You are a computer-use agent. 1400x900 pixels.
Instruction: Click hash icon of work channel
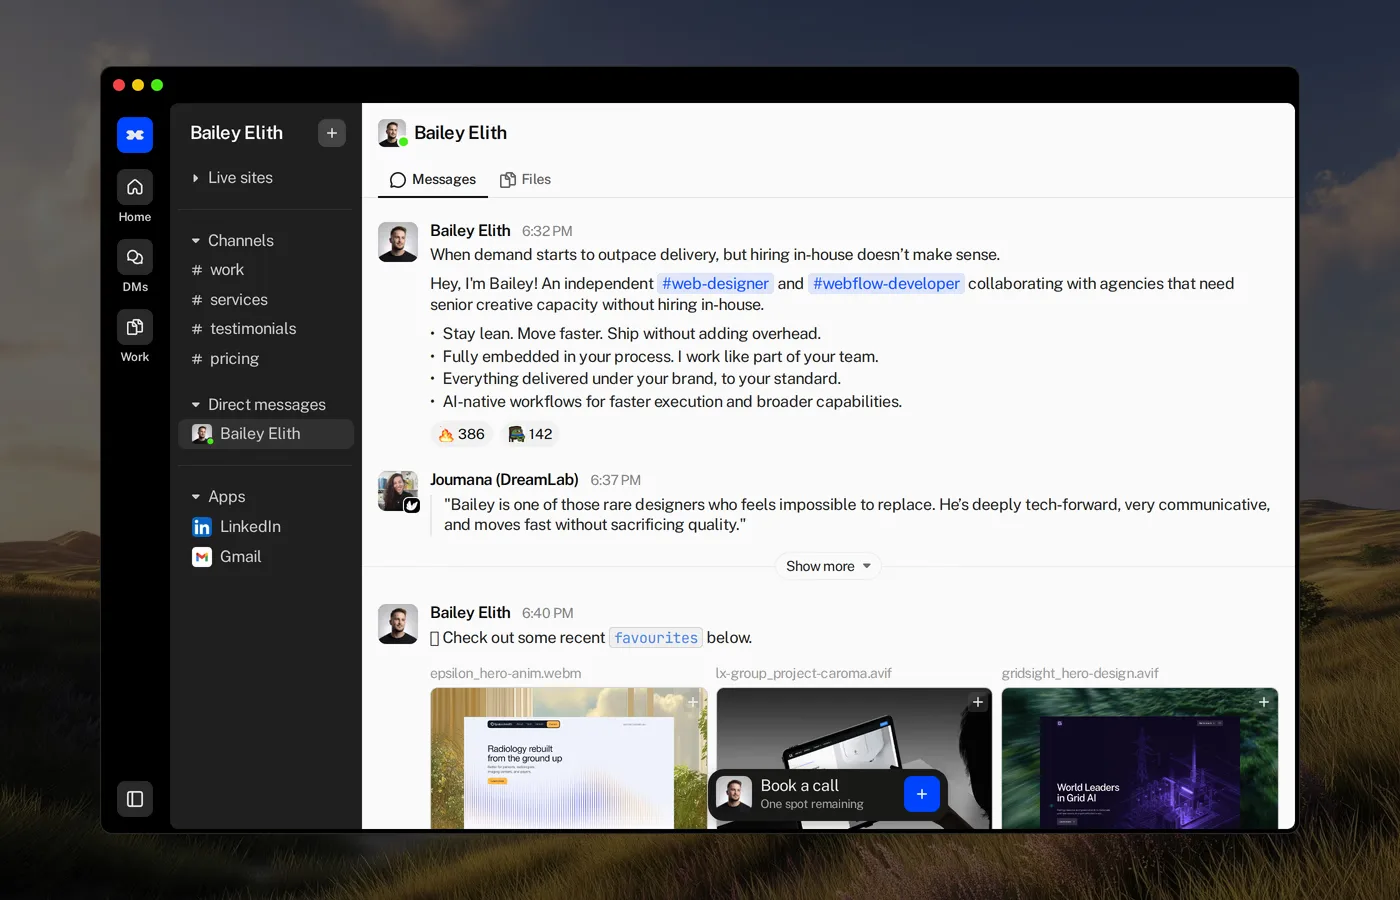coord(197,270)
